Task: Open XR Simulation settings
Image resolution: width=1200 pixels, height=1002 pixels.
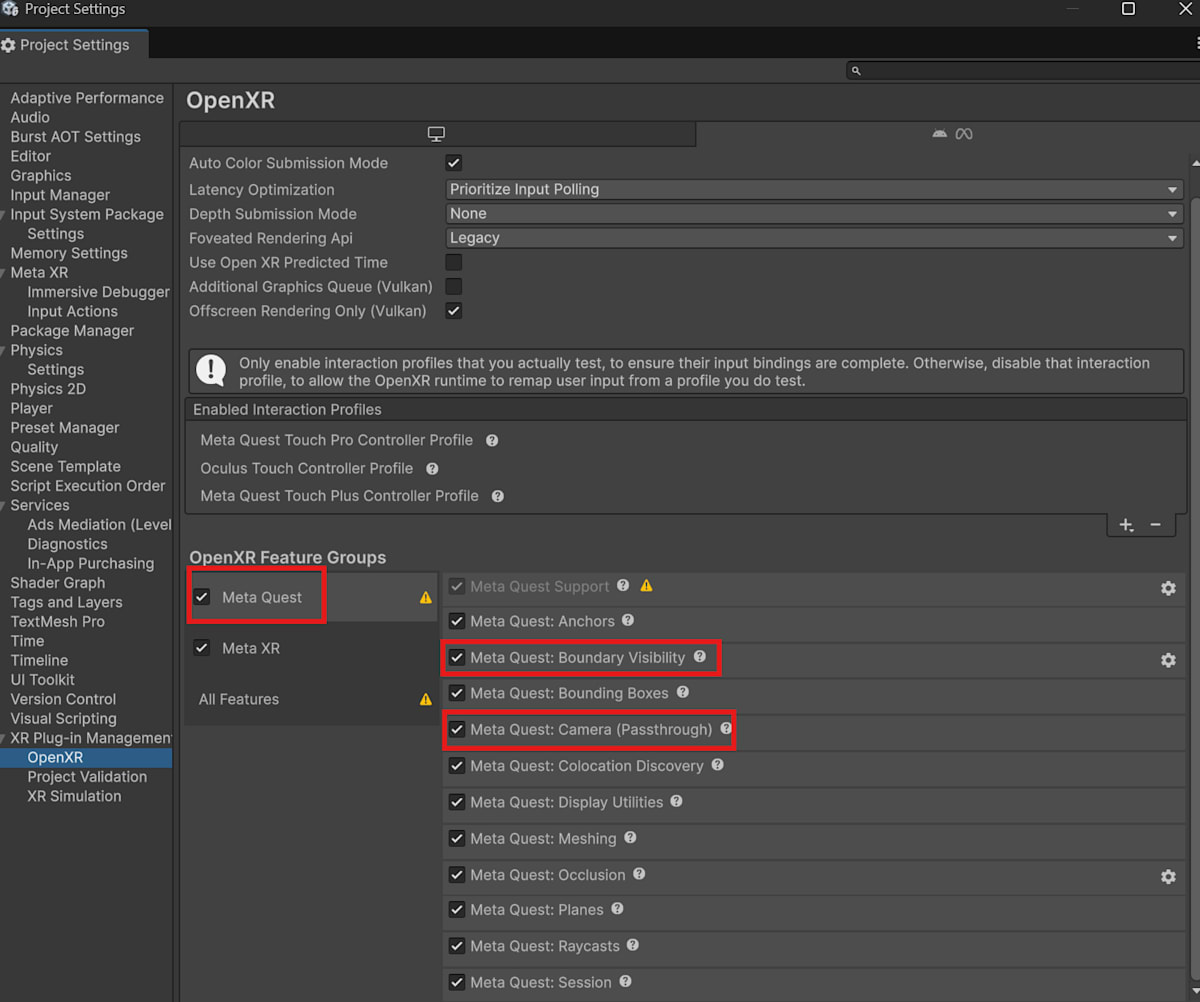Action: click(x=74, y=796)
